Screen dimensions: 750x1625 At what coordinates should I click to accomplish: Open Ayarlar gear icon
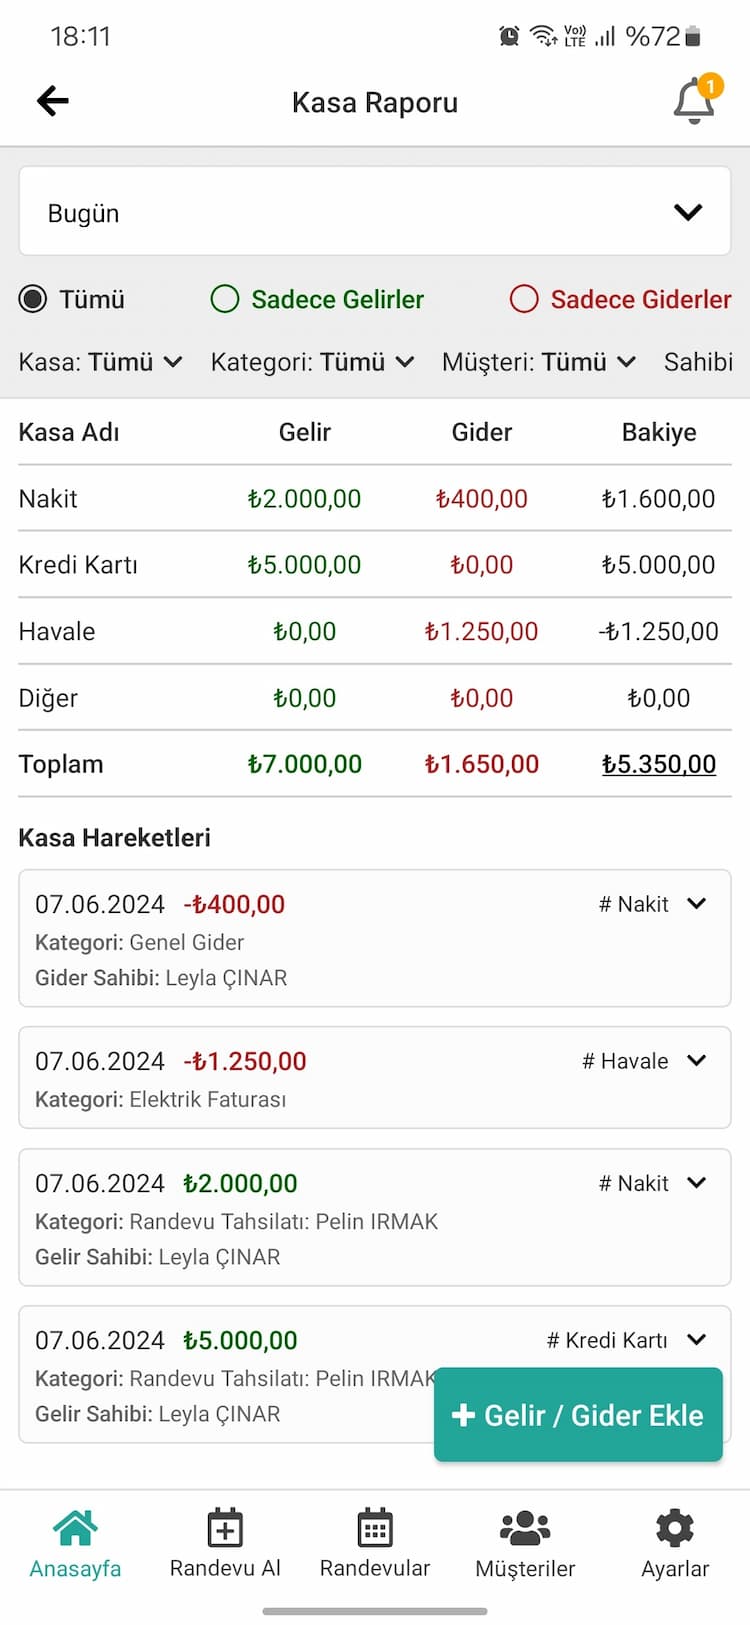coord(675,1528)
